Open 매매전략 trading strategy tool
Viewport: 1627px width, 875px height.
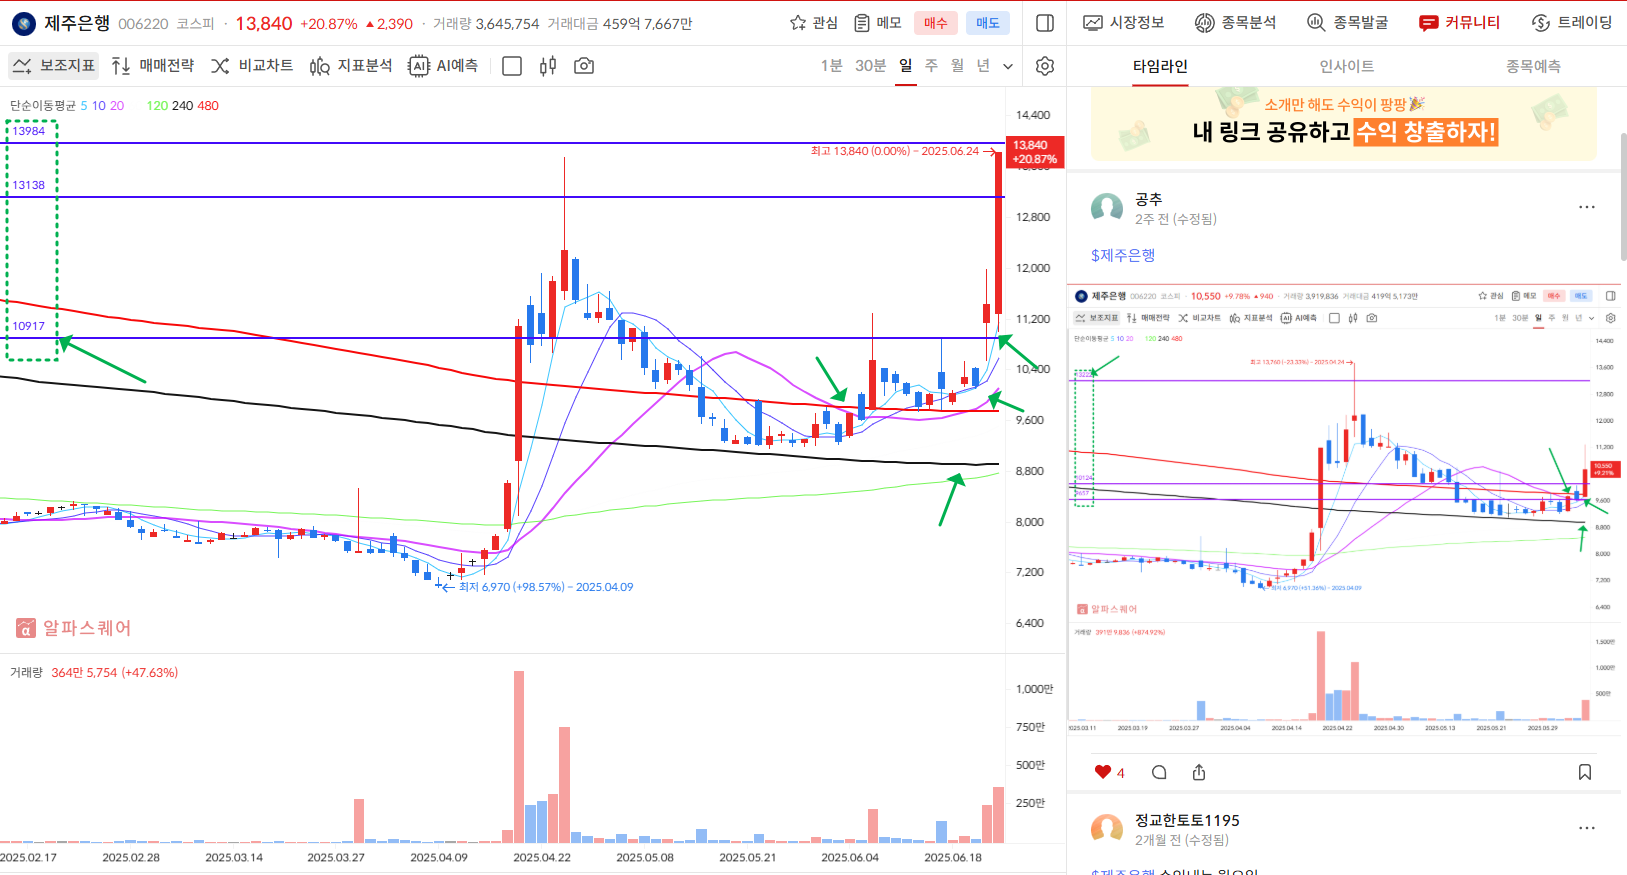pos(153,66)
